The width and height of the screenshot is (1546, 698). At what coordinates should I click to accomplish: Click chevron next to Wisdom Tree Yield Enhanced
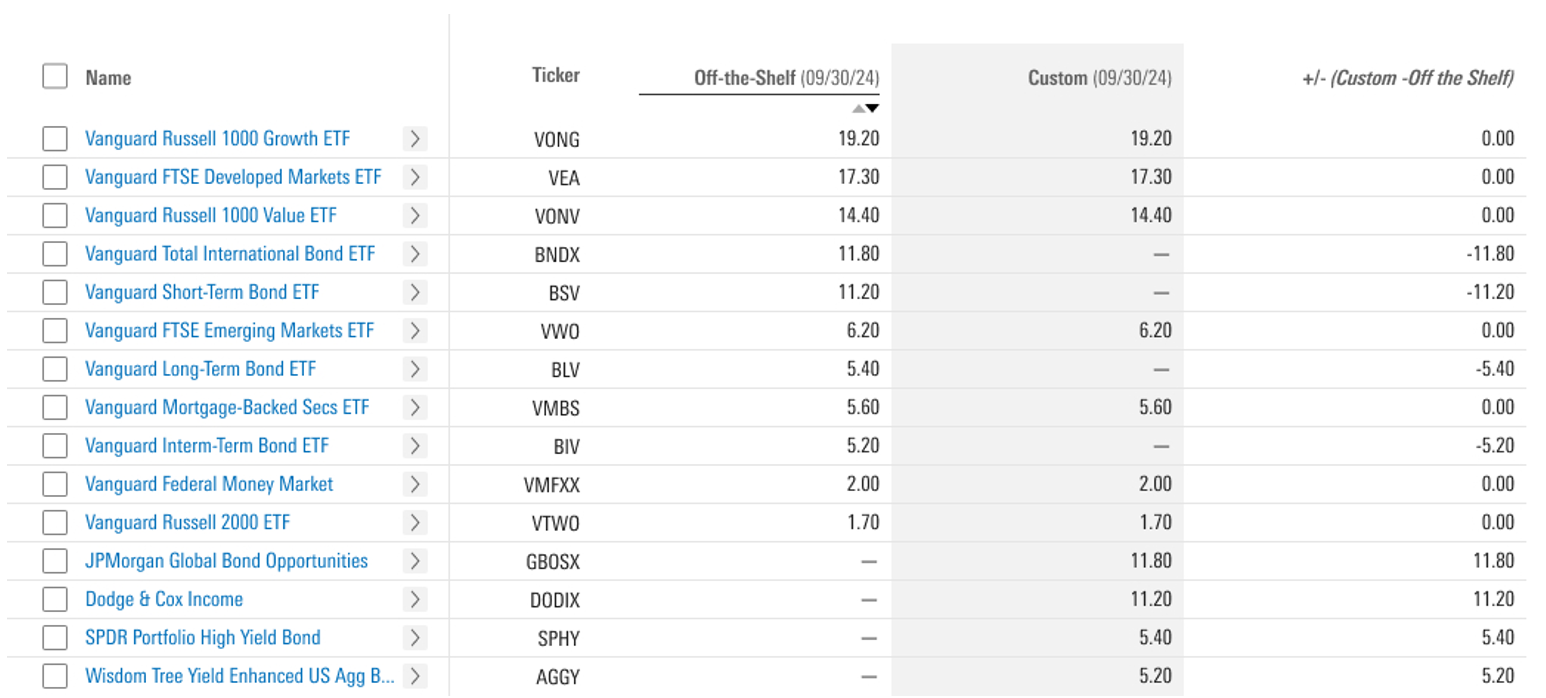point(415,676)
